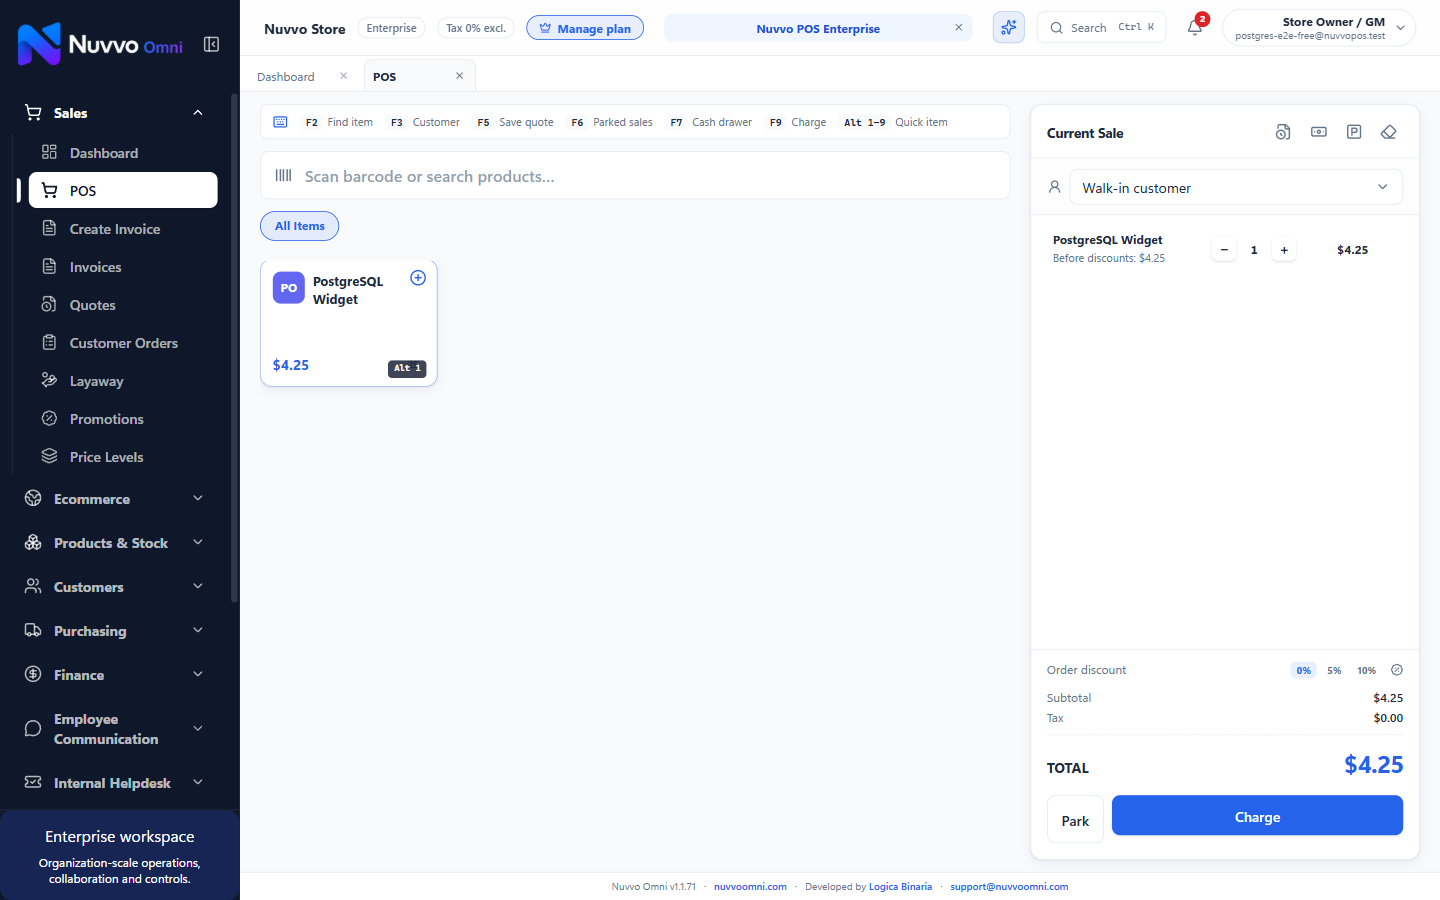
Task: Open Layaway page
Action: click(x=123, y=381)
